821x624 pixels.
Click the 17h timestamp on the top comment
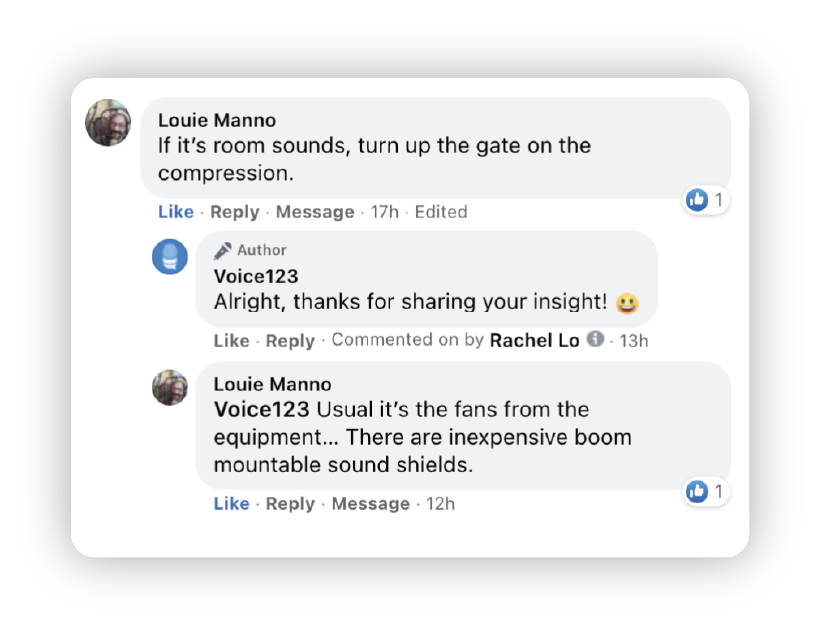click(387, 212)
